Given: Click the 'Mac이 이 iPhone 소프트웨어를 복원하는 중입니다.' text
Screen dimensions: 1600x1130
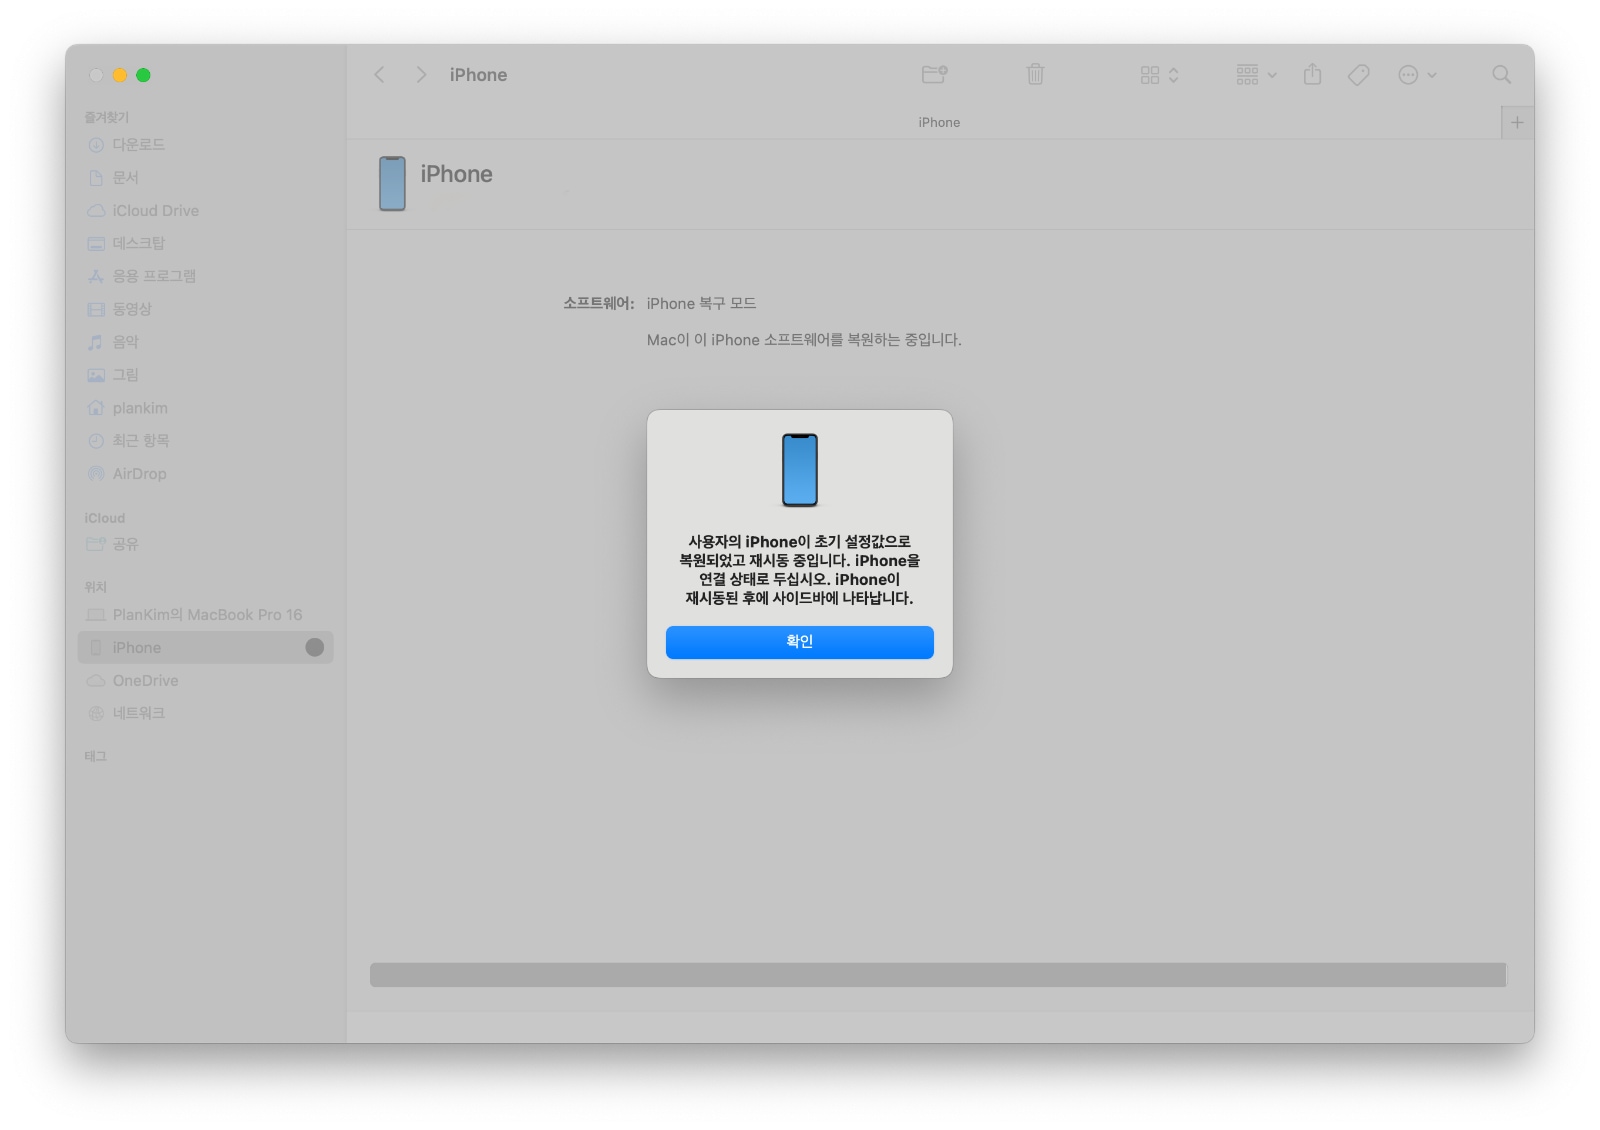Looking at the screenshot, I should (x=804, y=340).
